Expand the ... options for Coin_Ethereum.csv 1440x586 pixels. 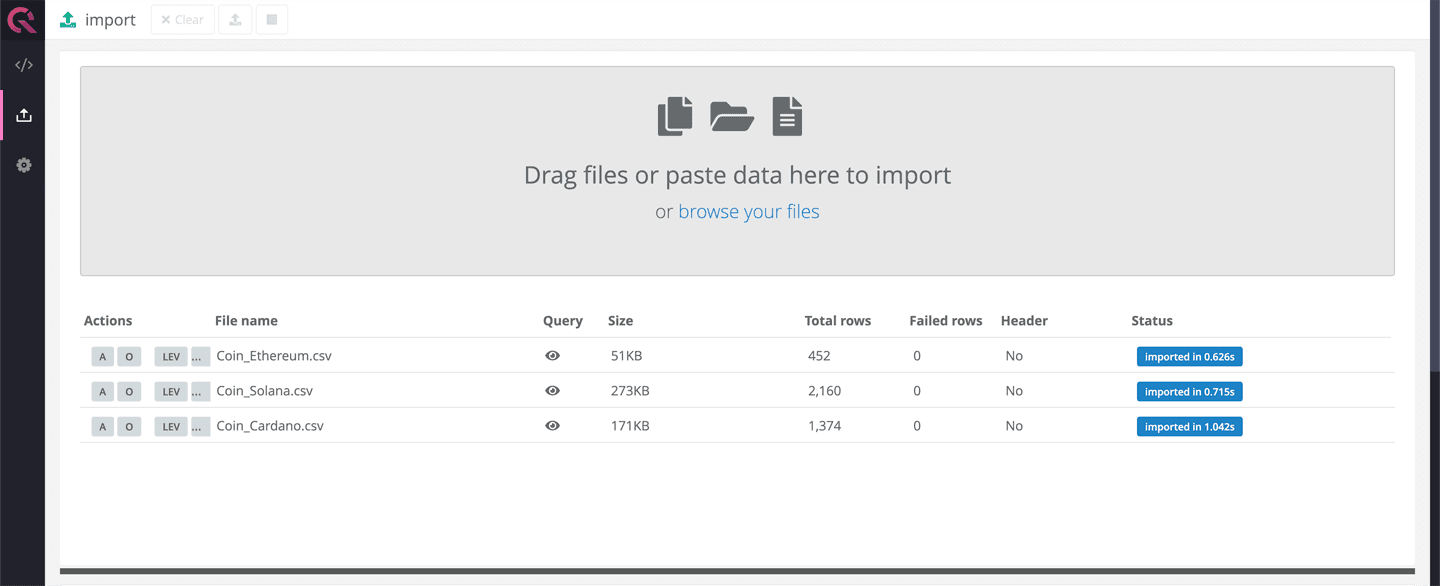click(x=200, y=357)
